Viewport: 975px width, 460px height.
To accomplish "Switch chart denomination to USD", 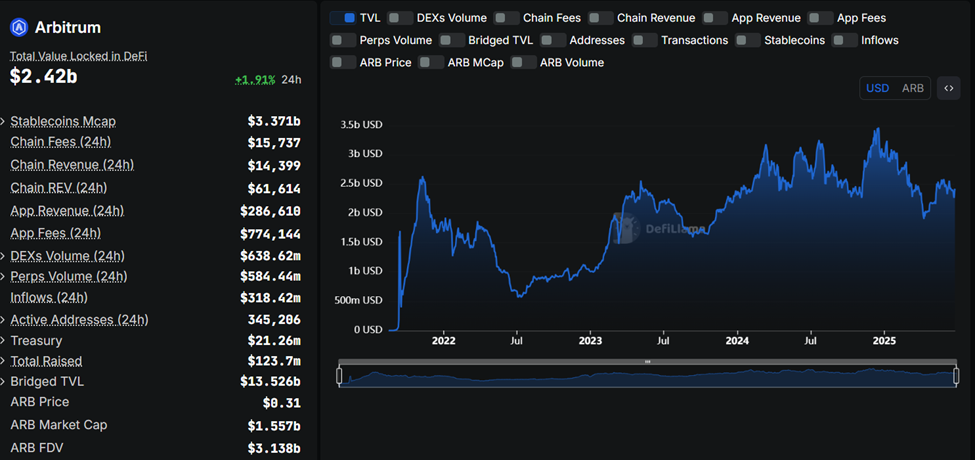I will click(877, 88).
